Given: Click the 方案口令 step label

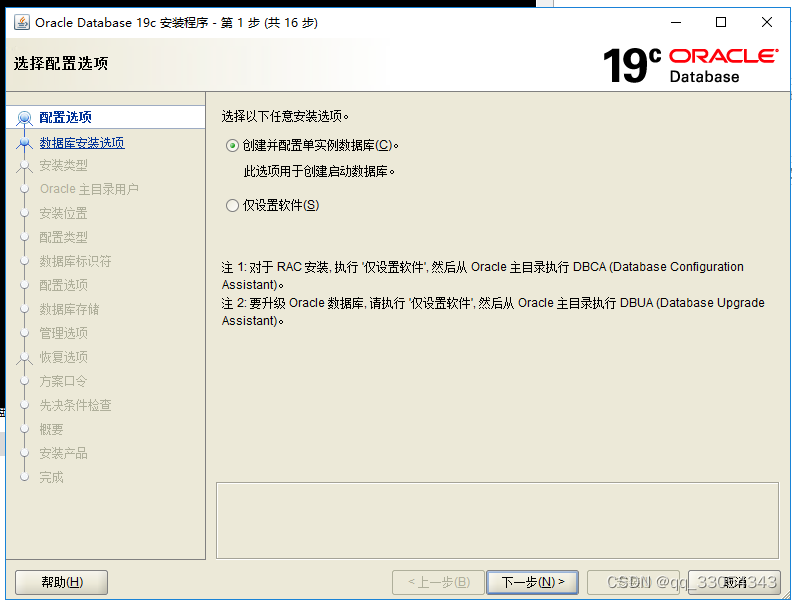Looking at the screenshot, I should 64,381.
